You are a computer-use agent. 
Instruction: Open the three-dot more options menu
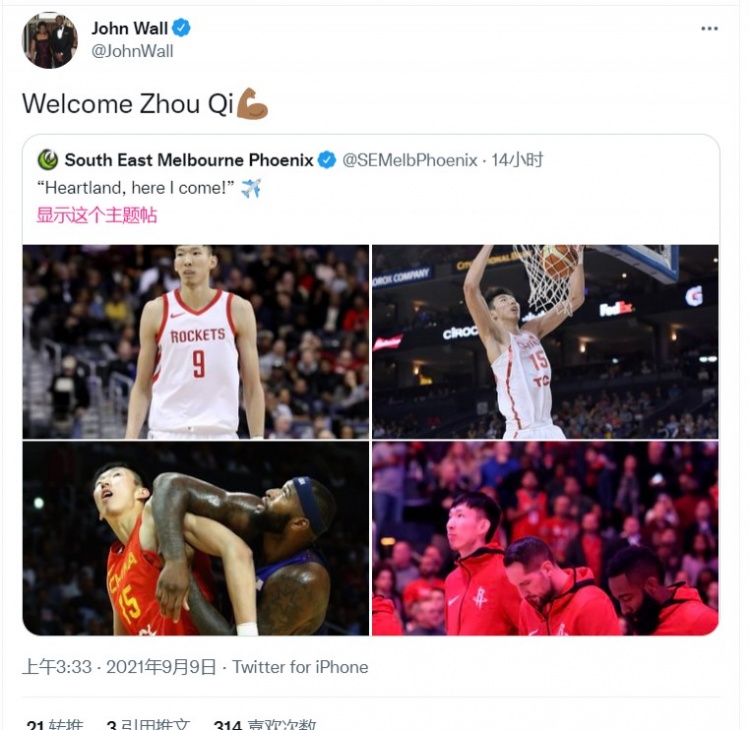point(709,29)
